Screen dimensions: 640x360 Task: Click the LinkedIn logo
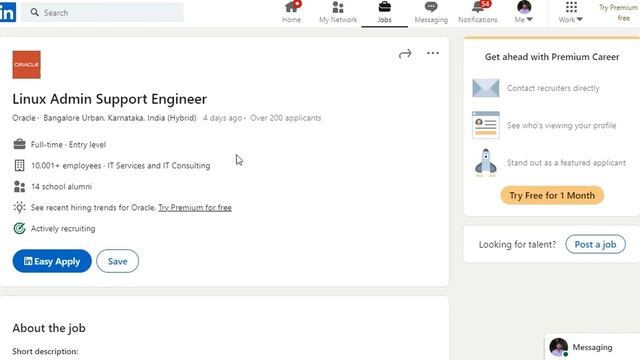click(x=7, y=12)
